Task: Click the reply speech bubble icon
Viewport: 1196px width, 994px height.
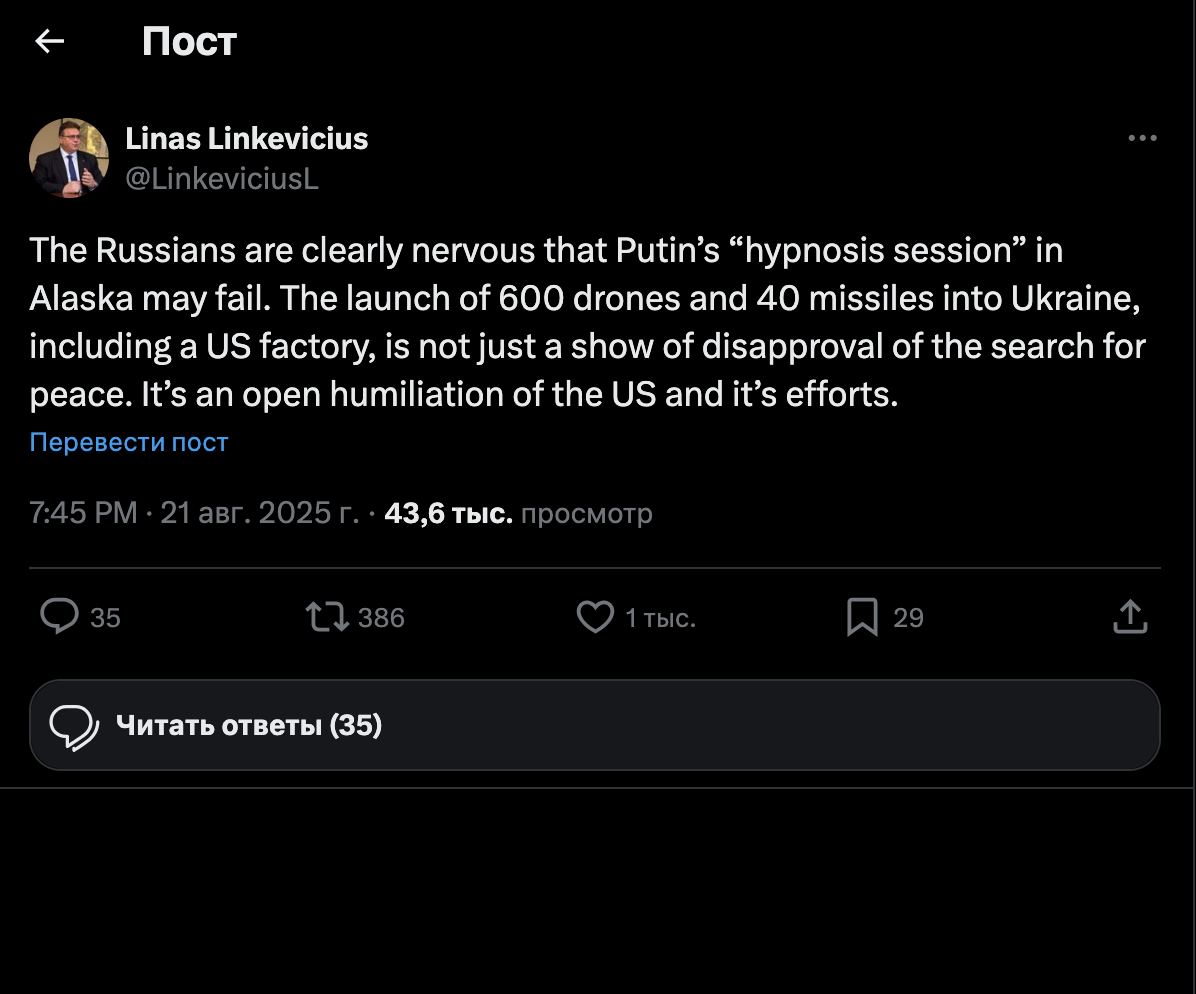Action: click(x=59, y=617)
